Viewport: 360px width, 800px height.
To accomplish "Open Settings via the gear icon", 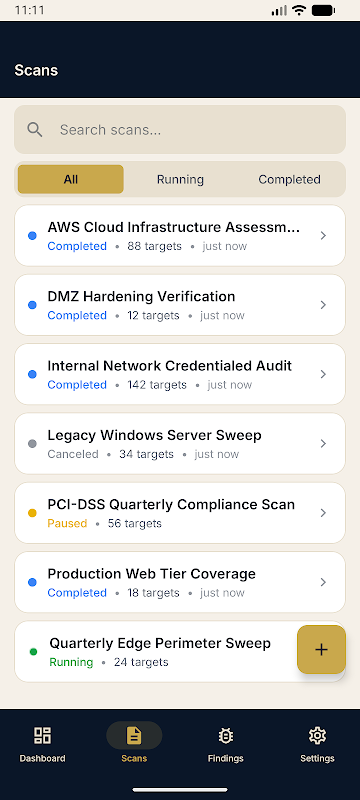I will (317, 735).
